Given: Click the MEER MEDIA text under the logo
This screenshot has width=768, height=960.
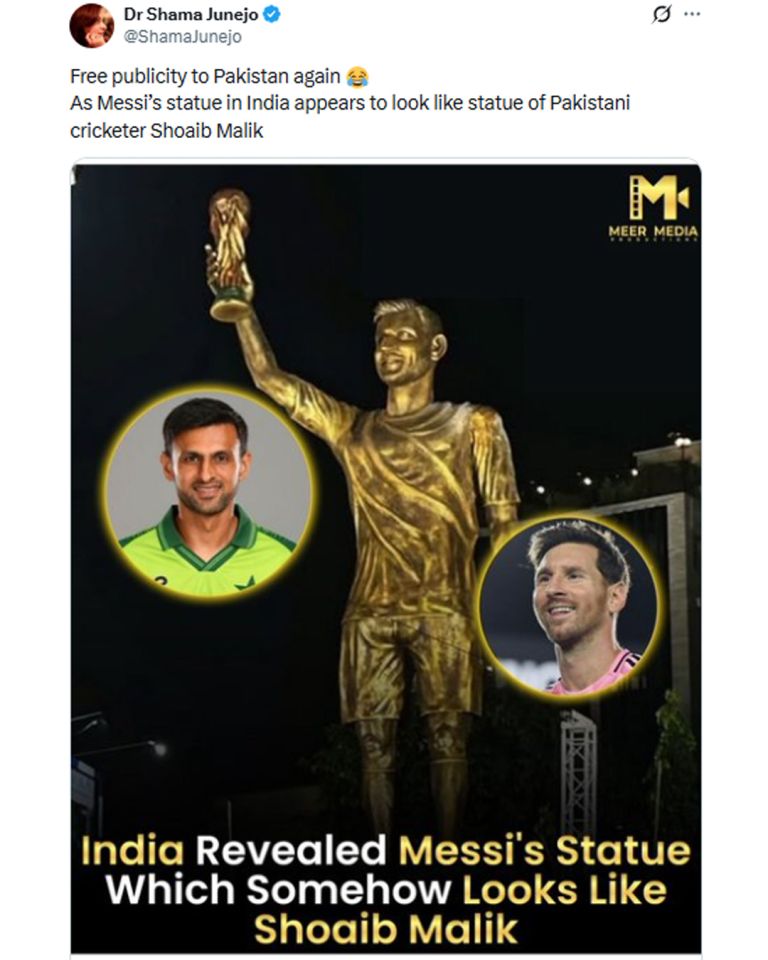Looking at the screenshot, I should pos(653,231).
